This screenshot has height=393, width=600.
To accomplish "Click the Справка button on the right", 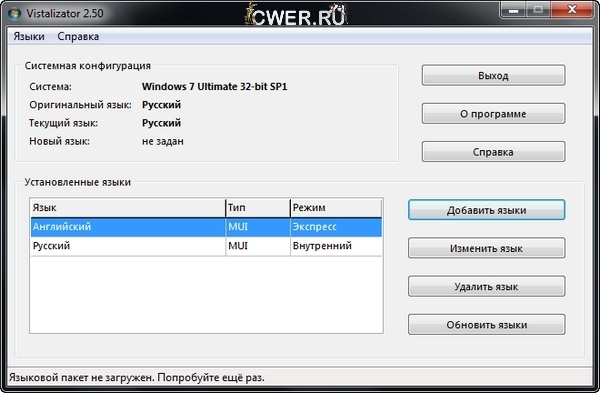I will (493, 152).
